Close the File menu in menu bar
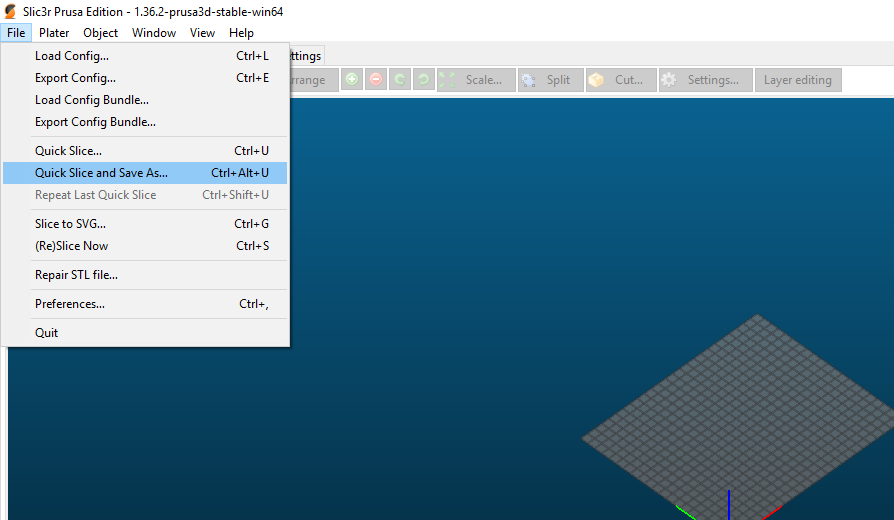Screen dimensions: 894x520 16,33
